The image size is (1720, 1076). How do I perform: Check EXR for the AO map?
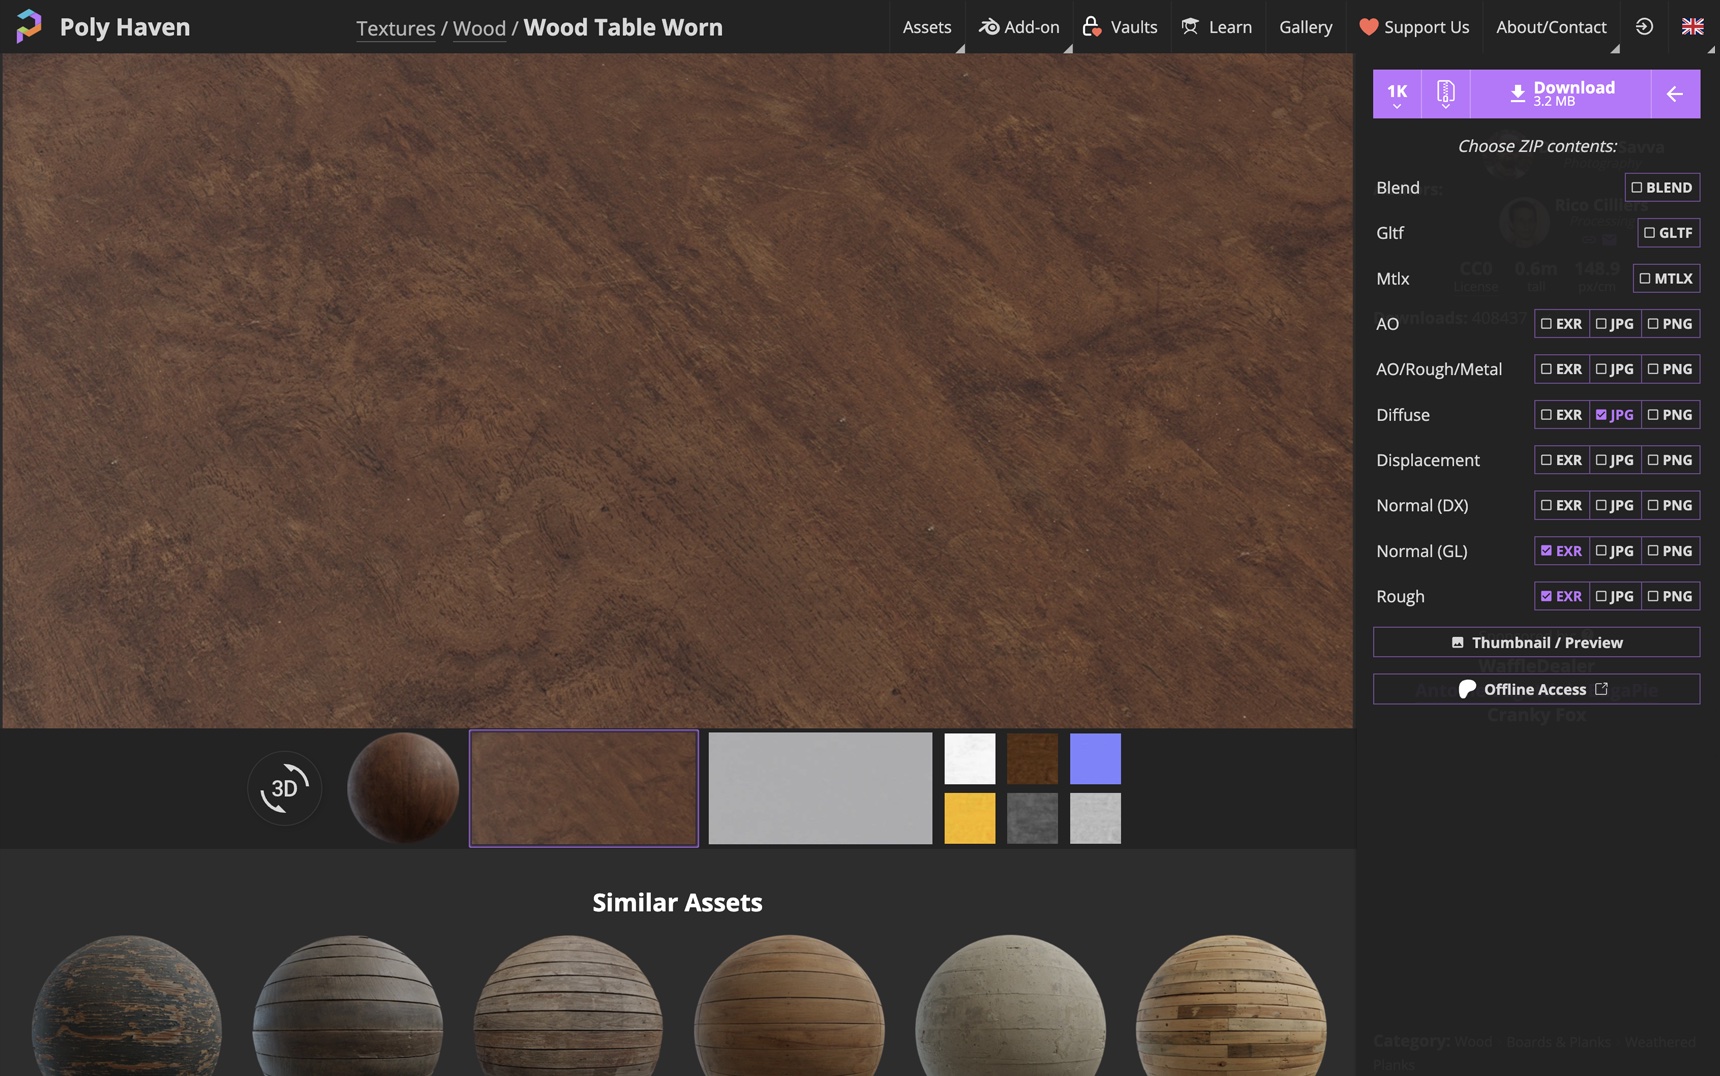(1561, 324)
